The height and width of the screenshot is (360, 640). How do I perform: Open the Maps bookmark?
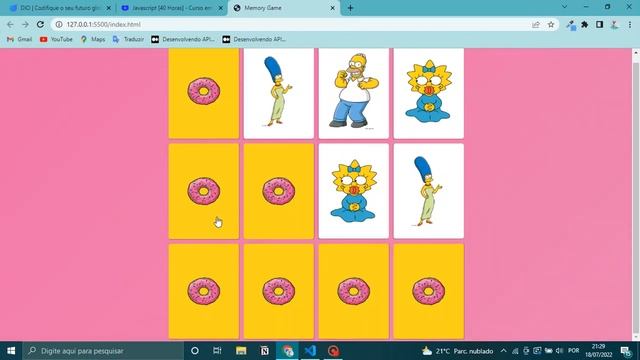(x=93, y=39)
